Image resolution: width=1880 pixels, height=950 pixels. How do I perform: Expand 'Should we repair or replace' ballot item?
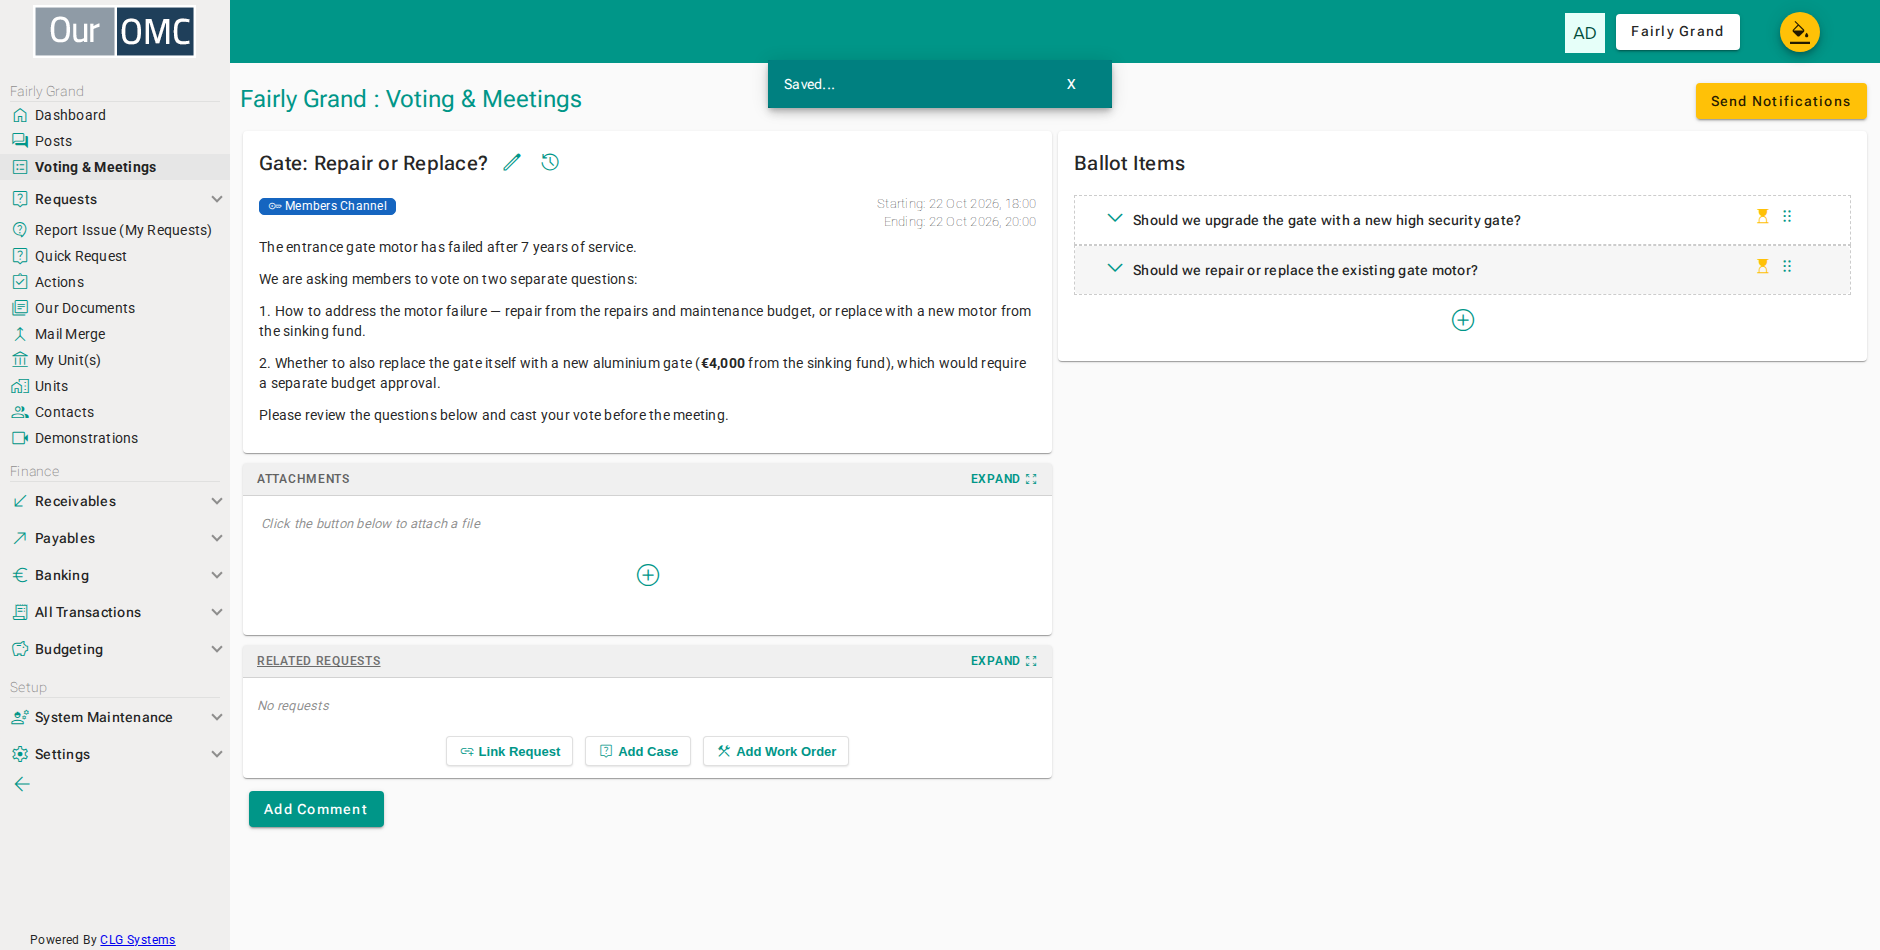pos(1114,269)
